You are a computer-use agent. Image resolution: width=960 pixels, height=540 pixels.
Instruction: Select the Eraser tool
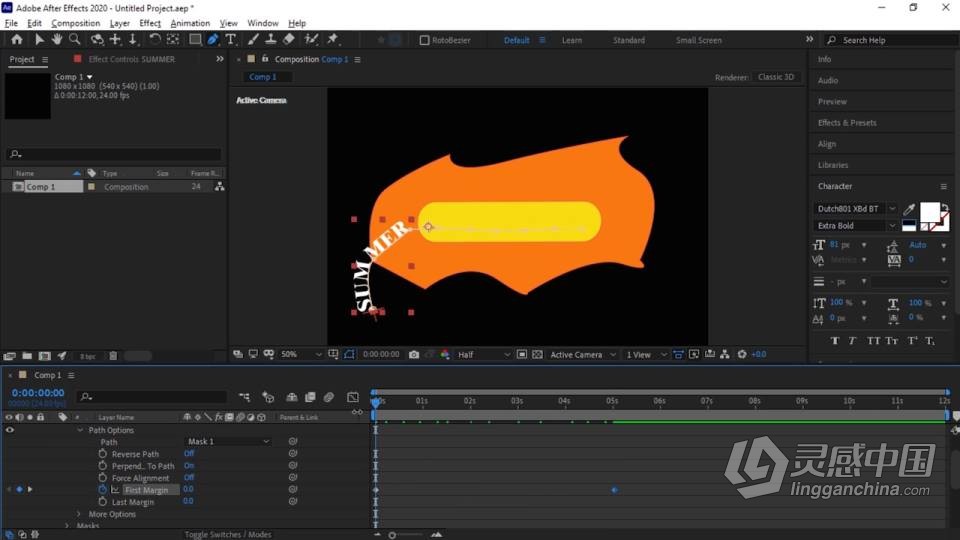(x=289, y=40)
